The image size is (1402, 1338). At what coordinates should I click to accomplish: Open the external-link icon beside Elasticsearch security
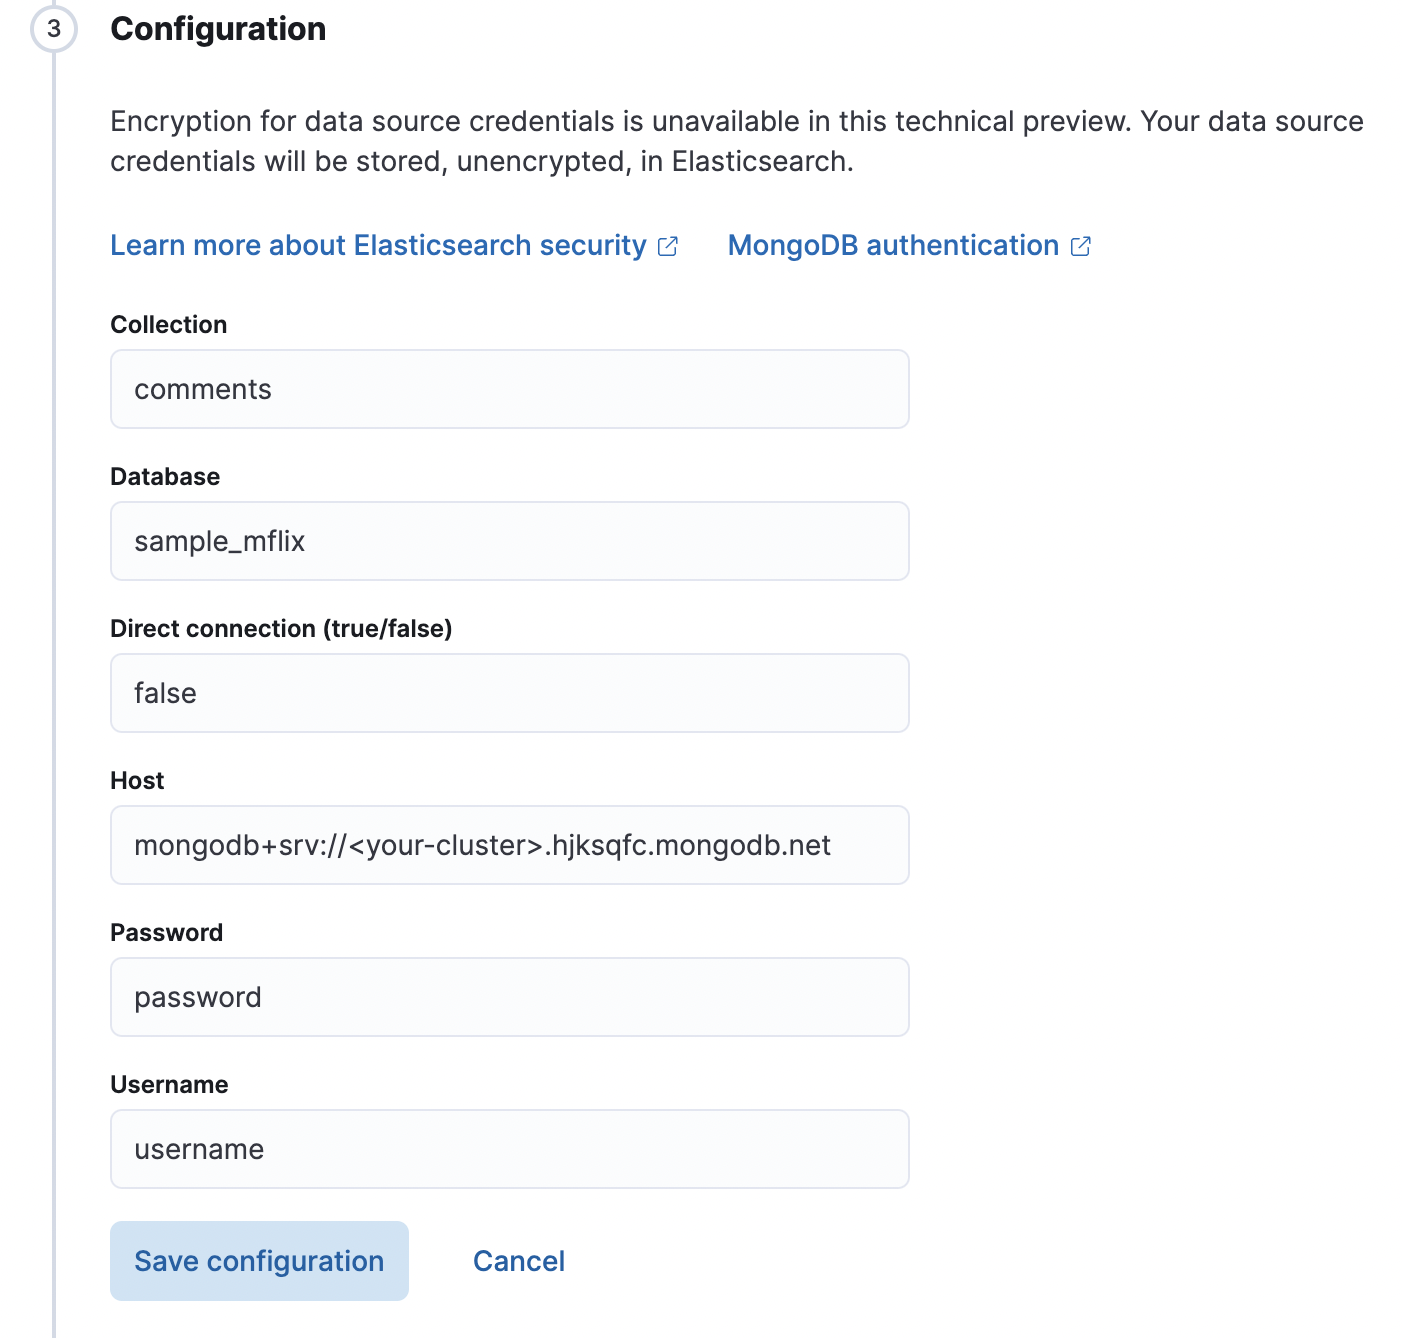(x=668, y=245)
